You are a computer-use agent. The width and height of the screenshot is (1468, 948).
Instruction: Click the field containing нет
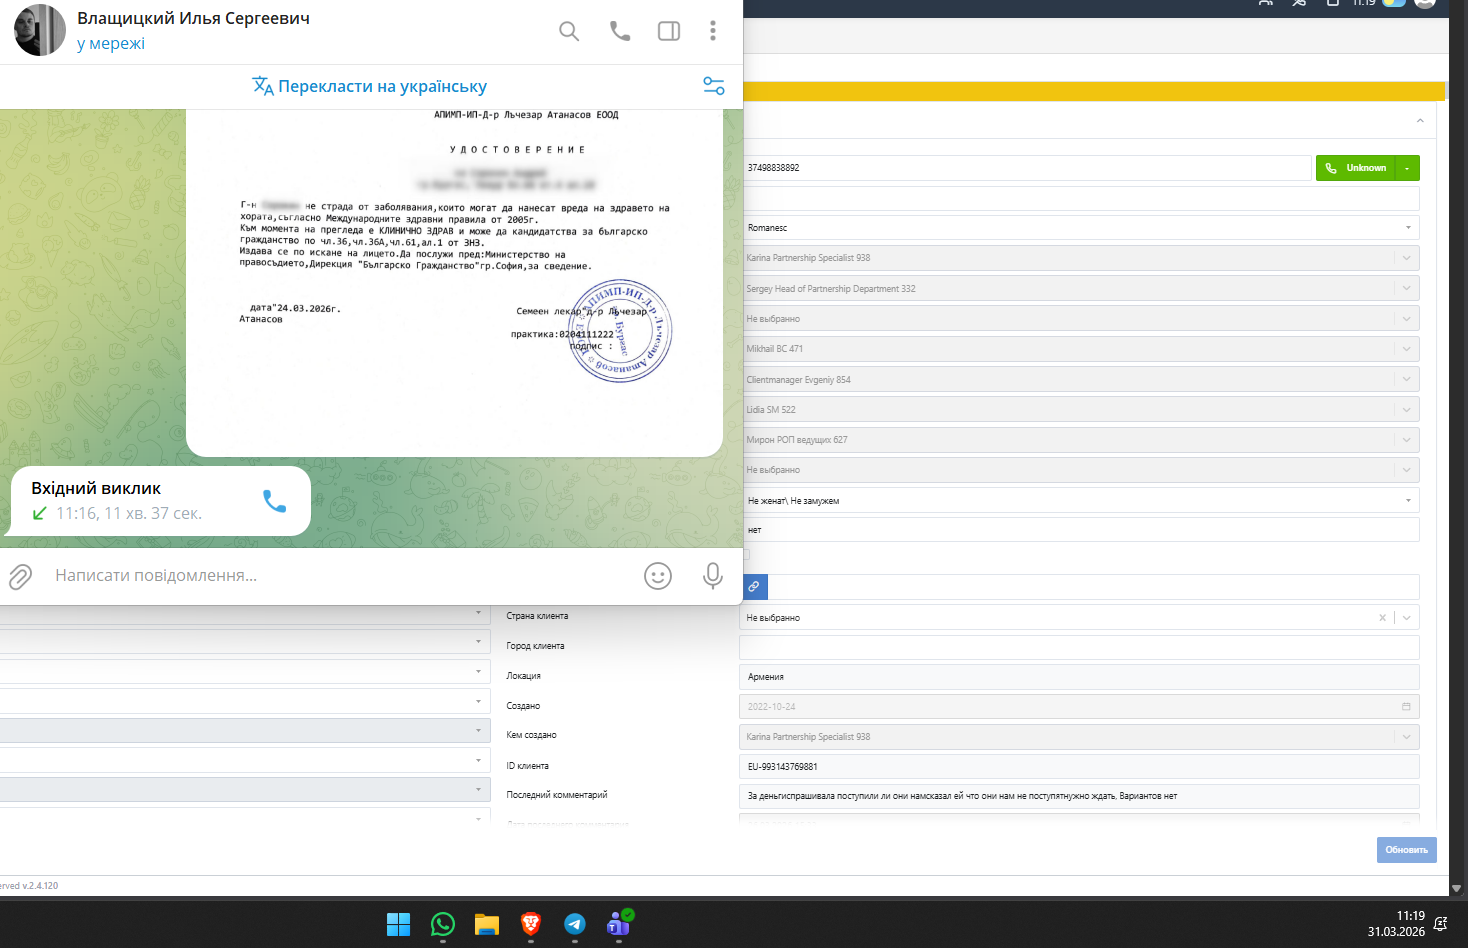1080,530
